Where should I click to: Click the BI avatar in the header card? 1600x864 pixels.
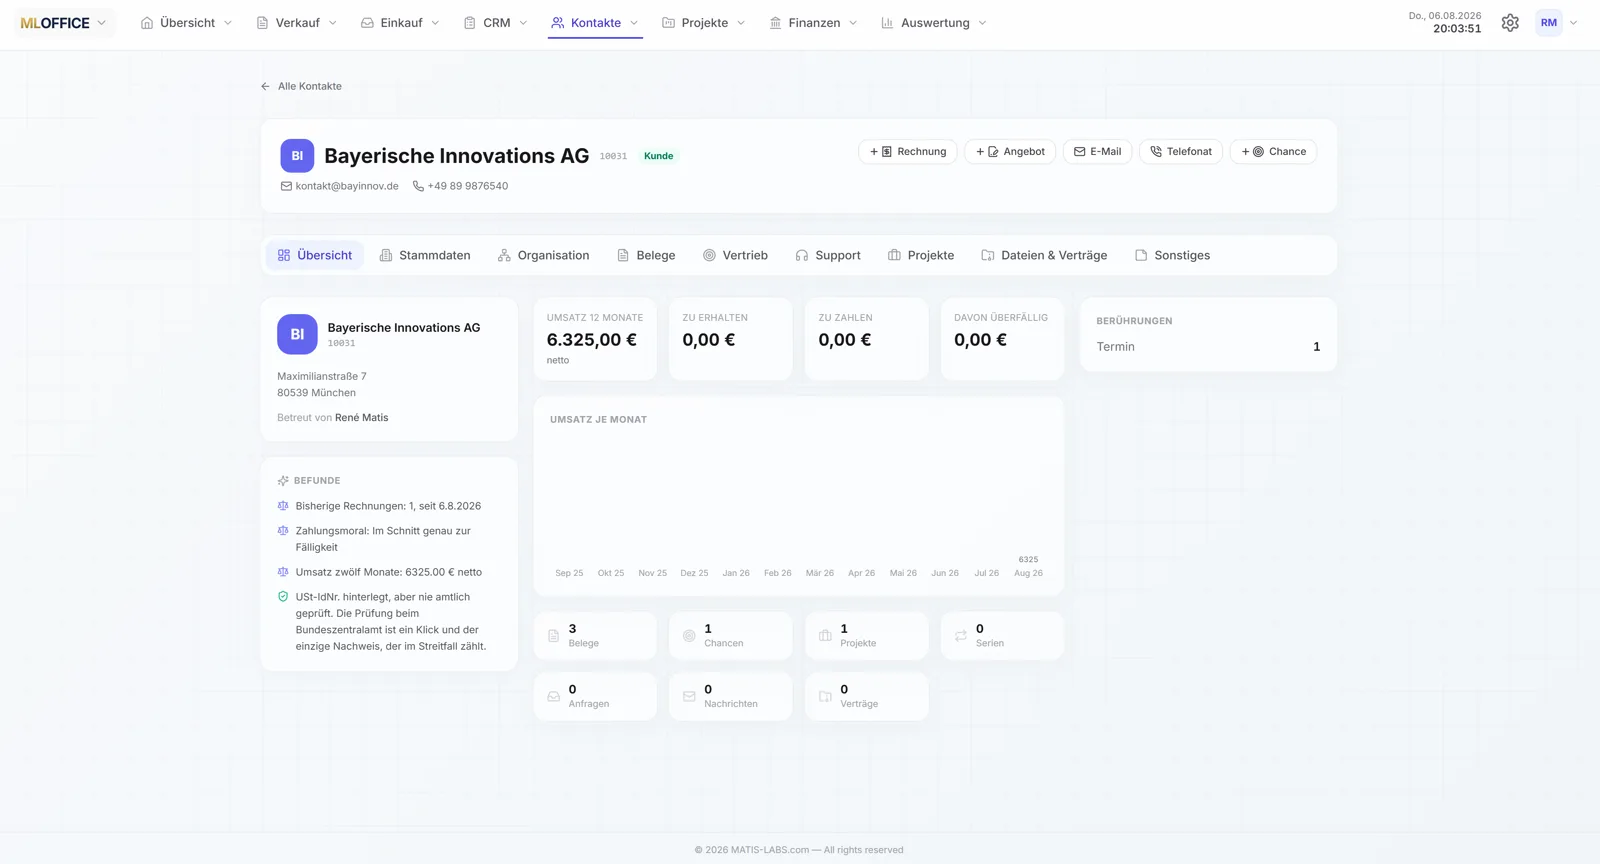point(297,156)
